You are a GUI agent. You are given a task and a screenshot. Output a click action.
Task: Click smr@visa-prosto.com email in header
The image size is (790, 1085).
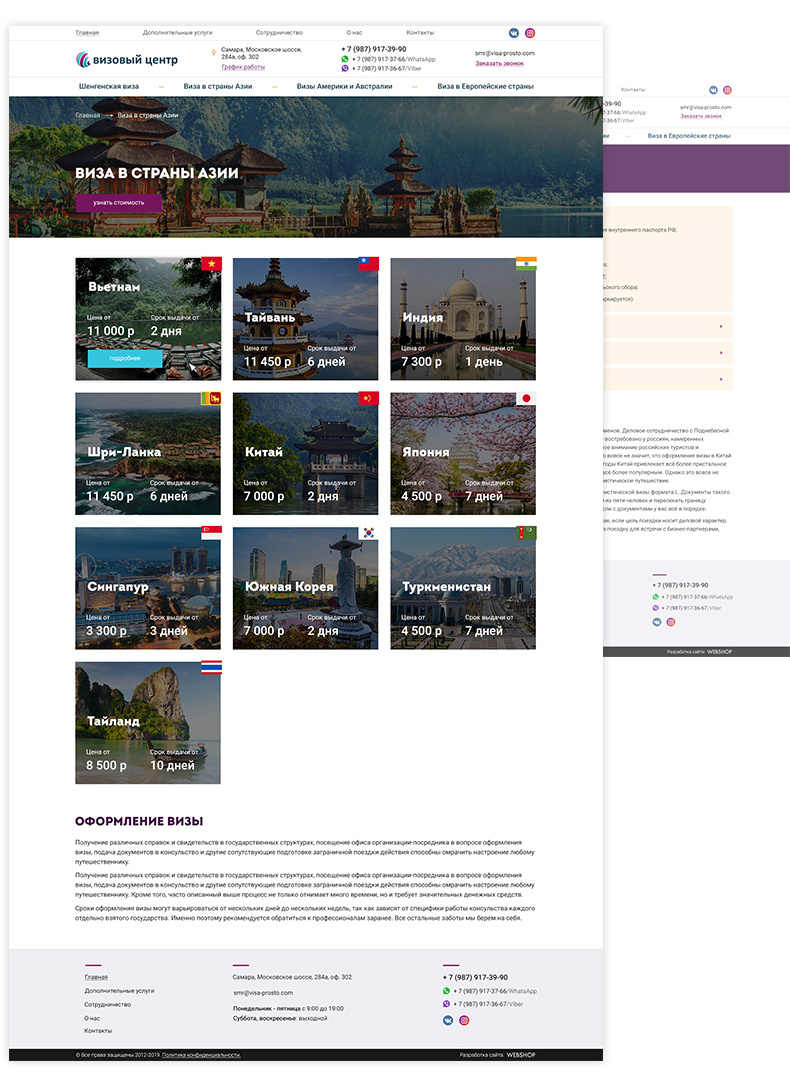pyautogui.click(x=505, y=53)
